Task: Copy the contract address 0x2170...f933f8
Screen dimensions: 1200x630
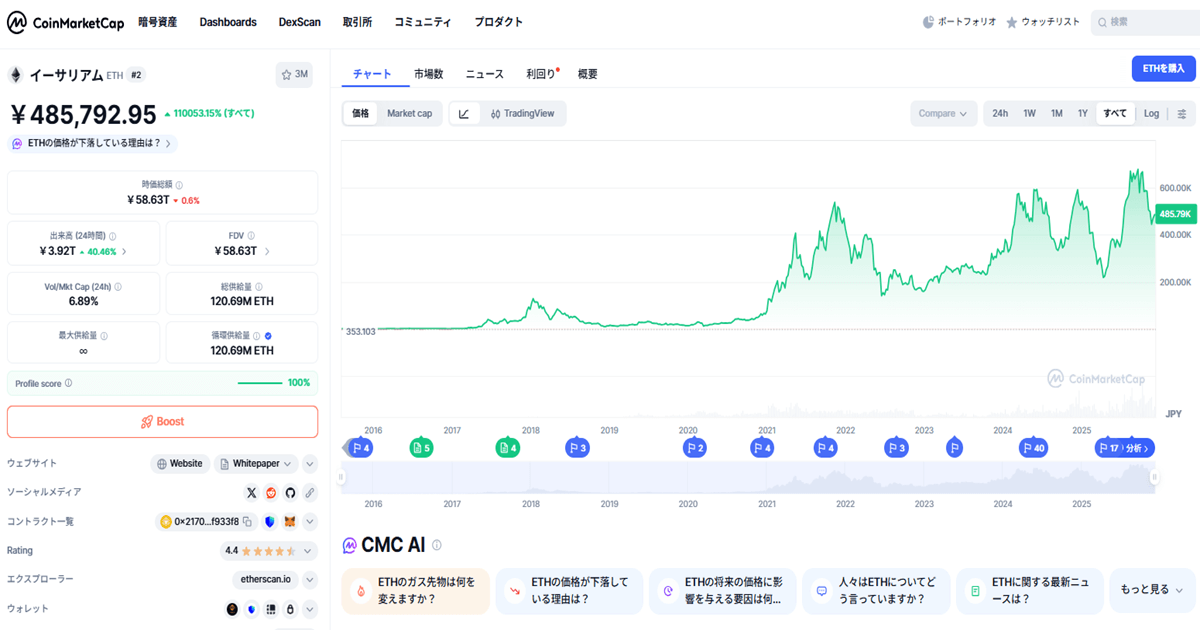Action: point(247,521)
